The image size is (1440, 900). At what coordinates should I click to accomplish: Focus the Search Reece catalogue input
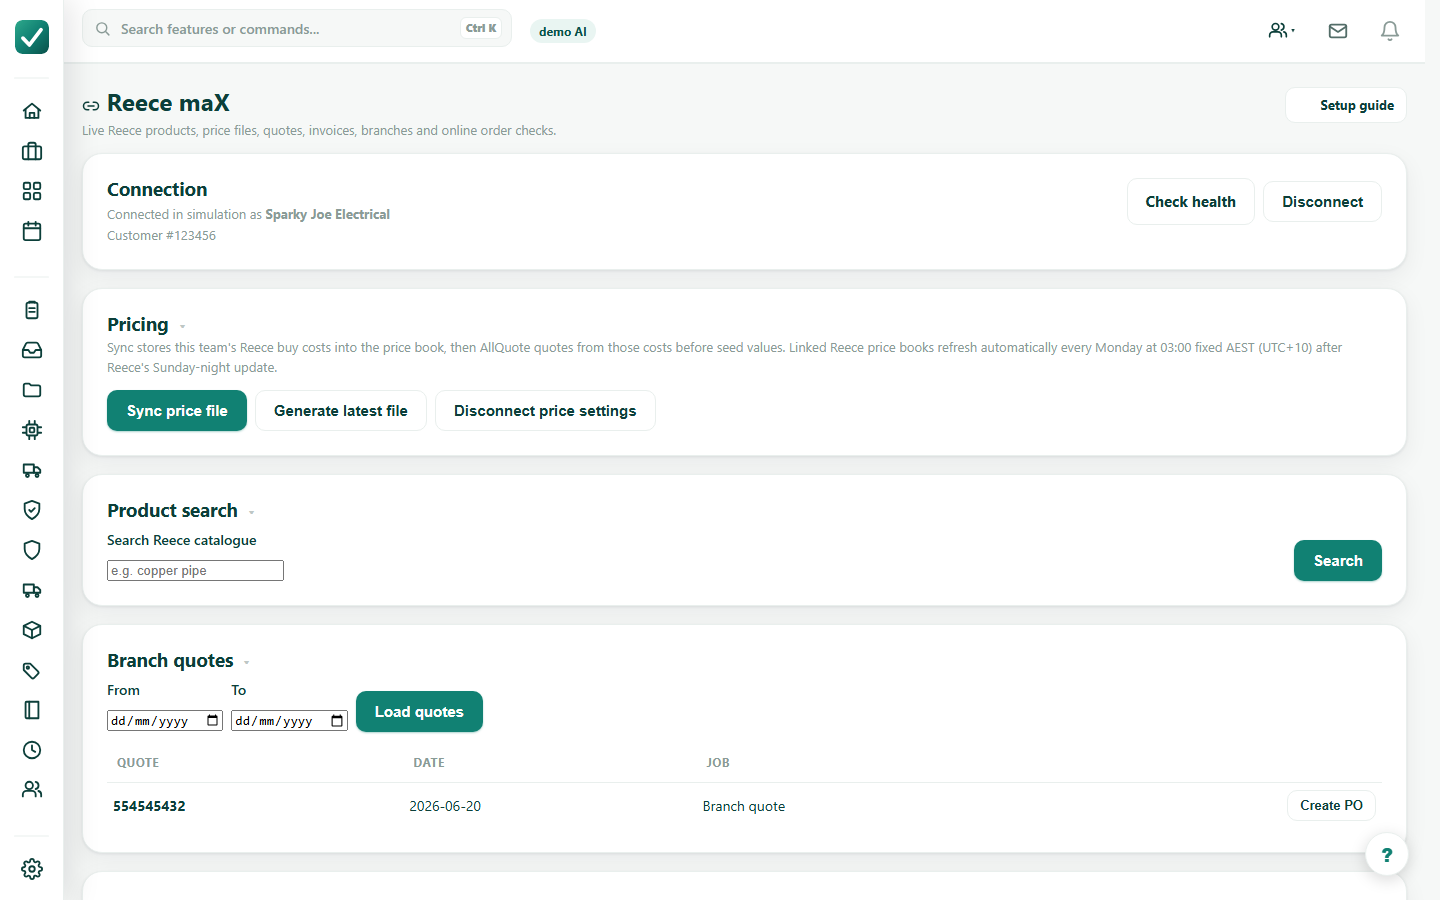pos(195,570)
